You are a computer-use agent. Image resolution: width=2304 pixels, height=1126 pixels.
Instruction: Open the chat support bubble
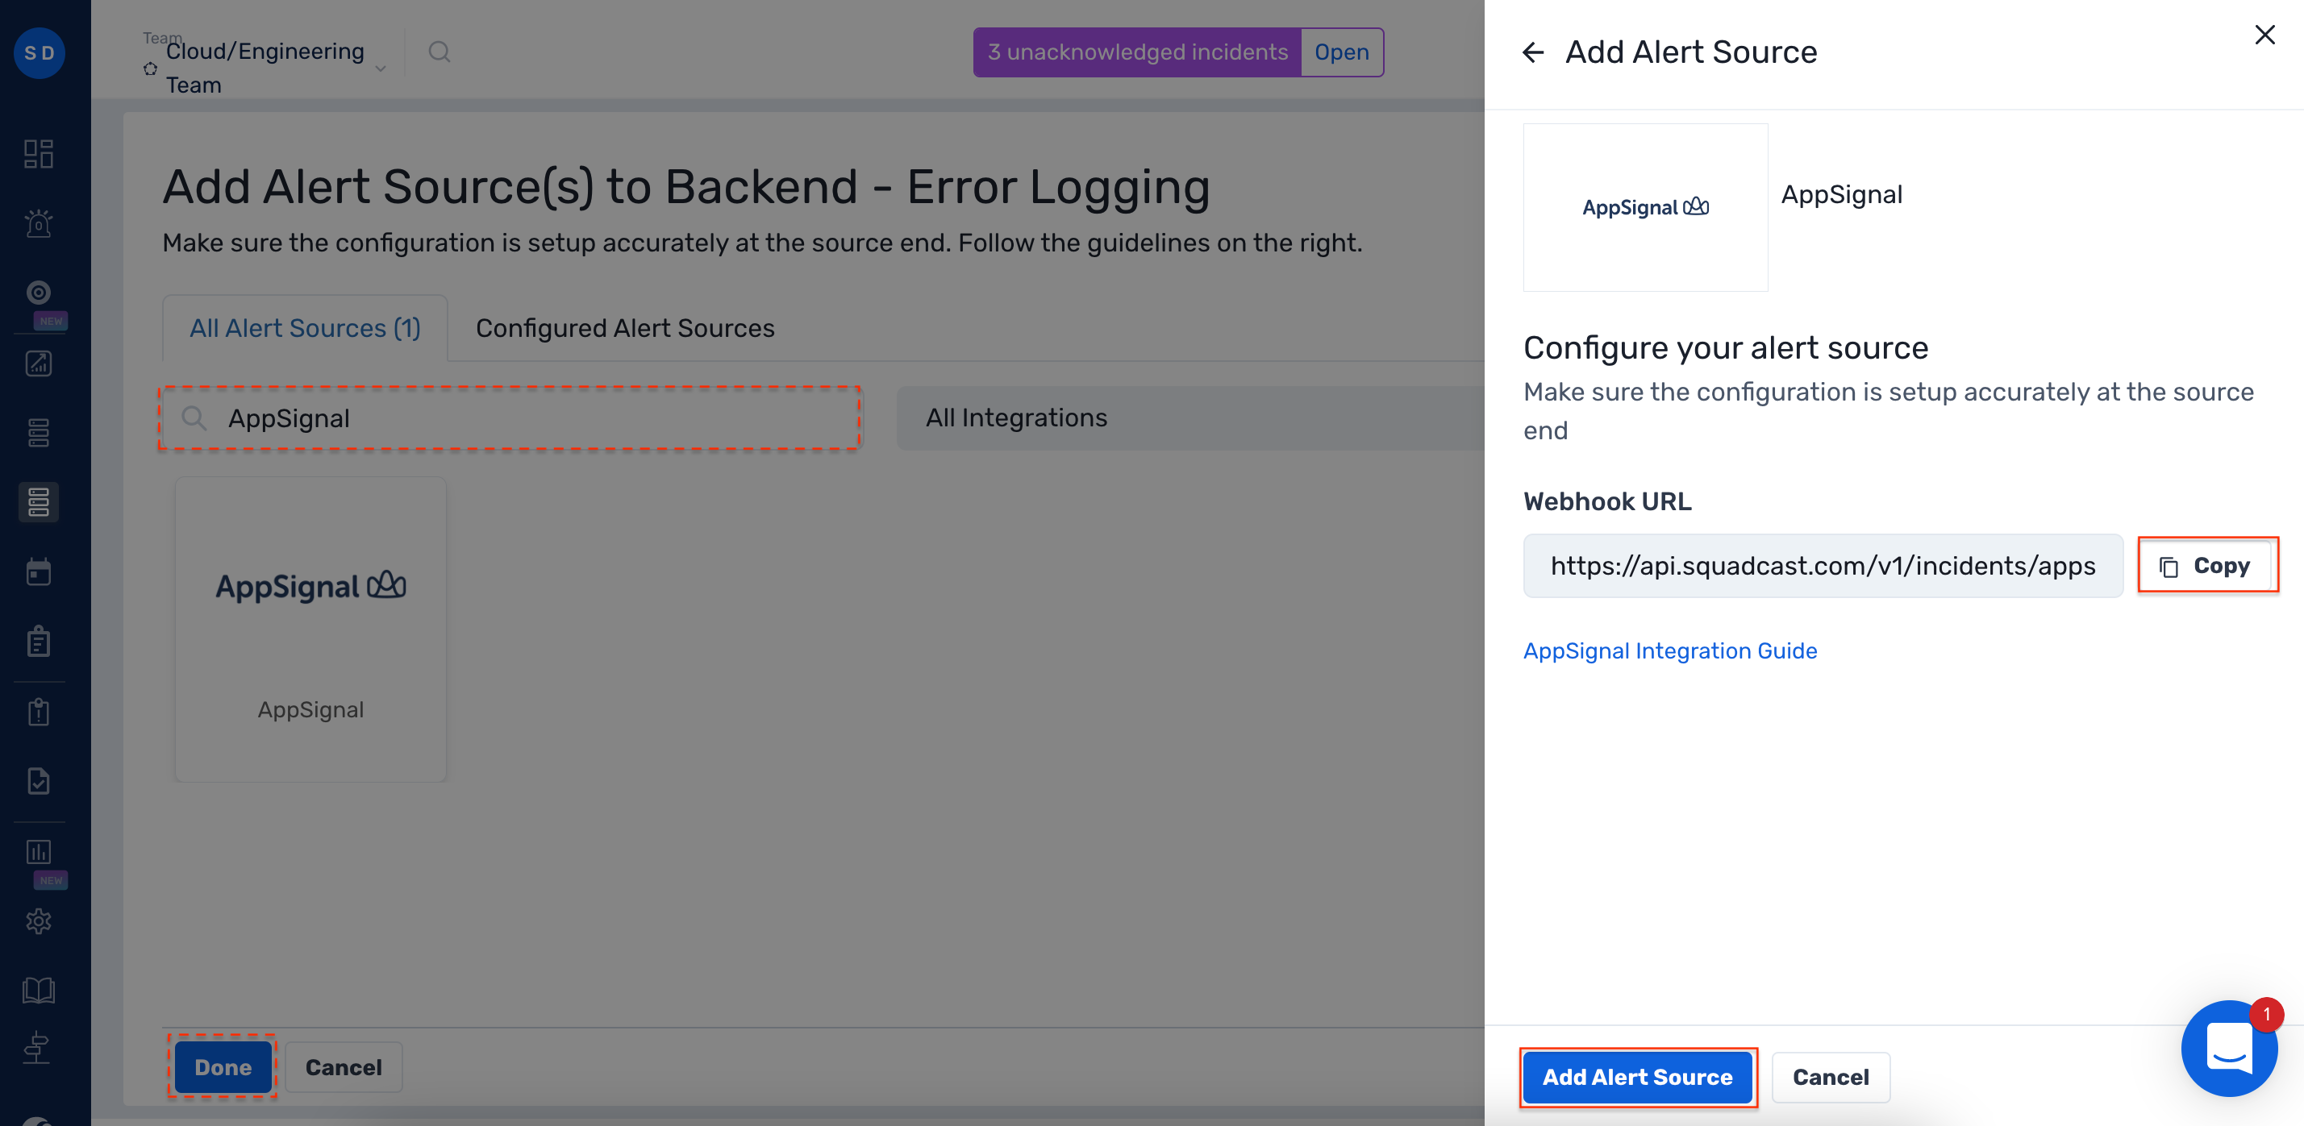tap(2229, 1048)
